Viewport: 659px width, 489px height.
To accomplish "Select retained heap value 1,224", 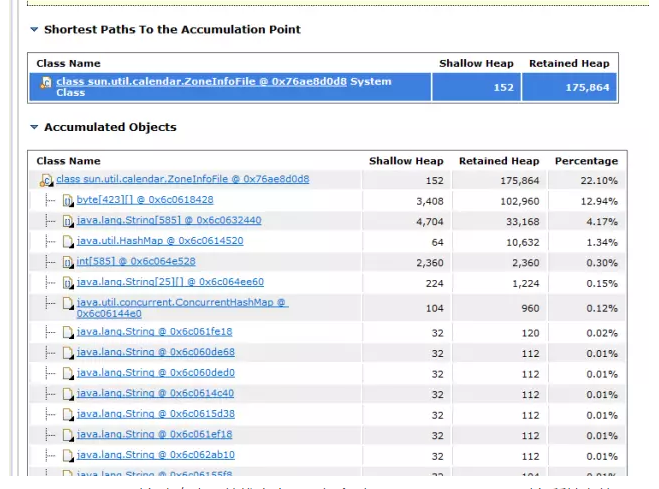I will [x=525, y=284].
